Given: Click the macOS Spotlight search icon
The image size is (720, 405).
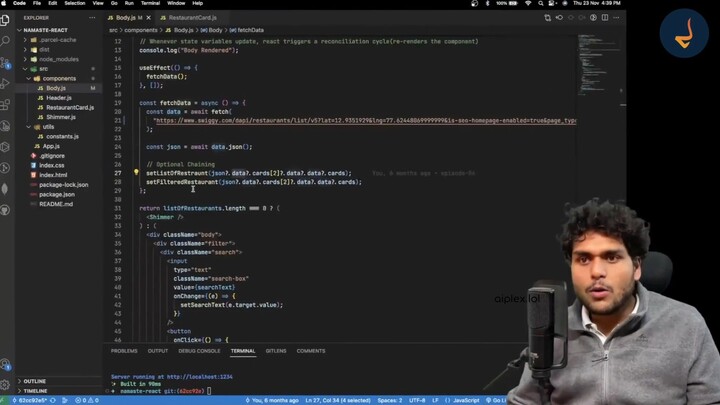Looking at the screenshot, I should pyautogui.click(x=540, y=3).
